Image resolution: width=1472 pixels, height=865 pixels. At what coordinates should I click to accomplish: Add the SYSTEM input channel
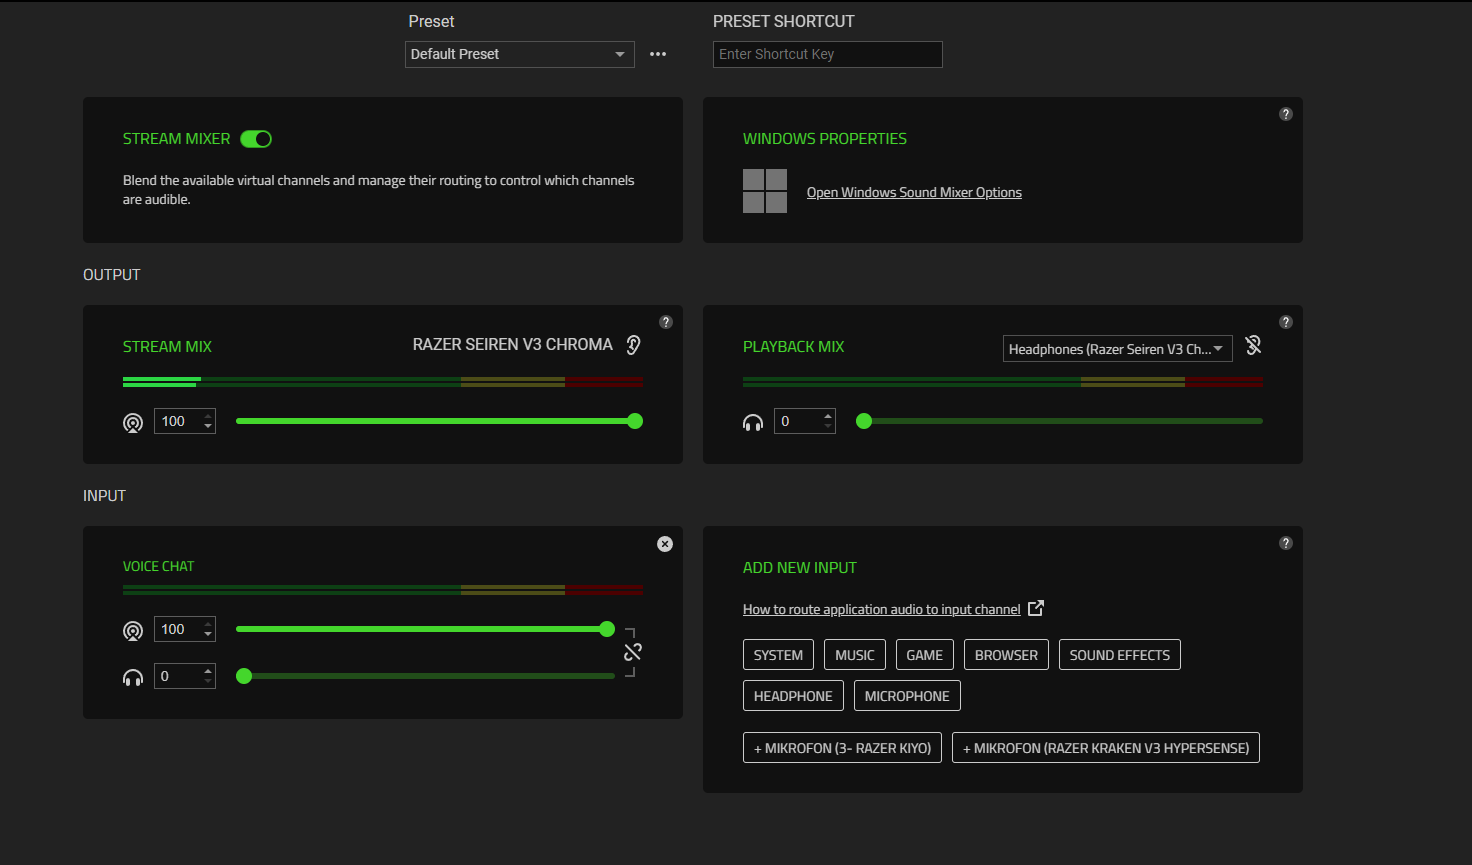(778, 655)
